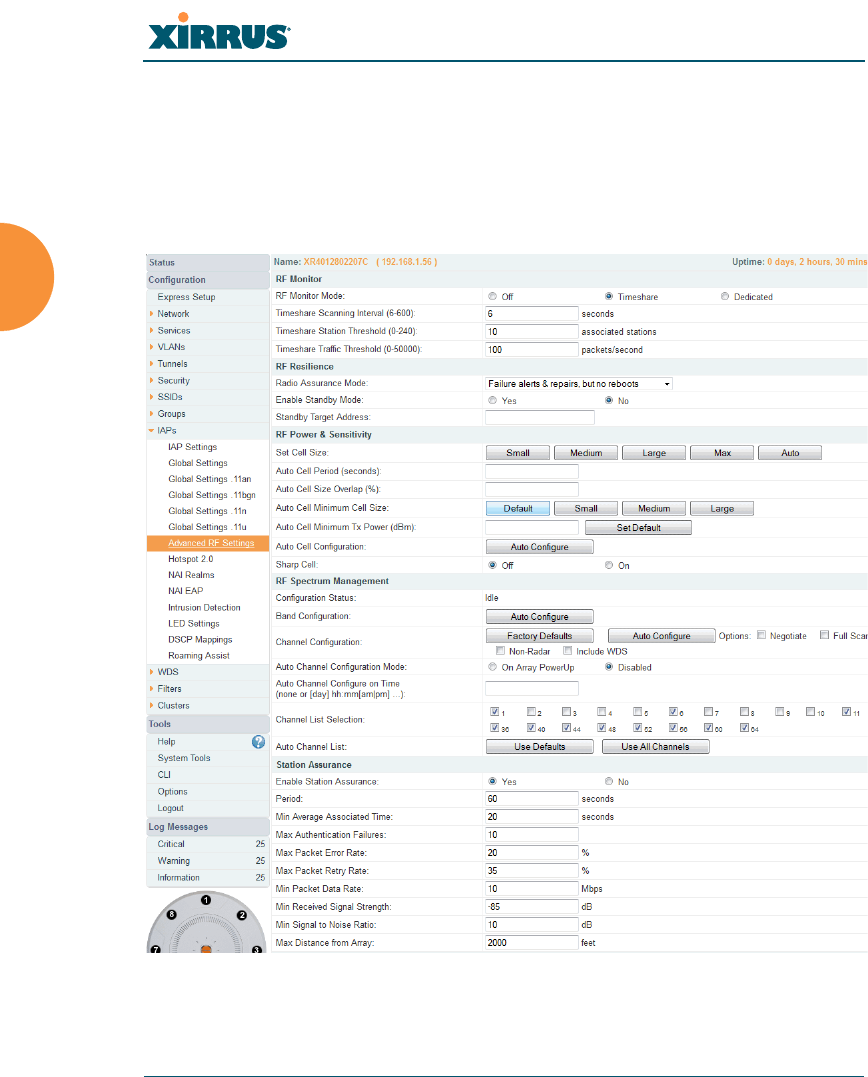
Task: Check the Negotiate option
Action: click(761, 635)
